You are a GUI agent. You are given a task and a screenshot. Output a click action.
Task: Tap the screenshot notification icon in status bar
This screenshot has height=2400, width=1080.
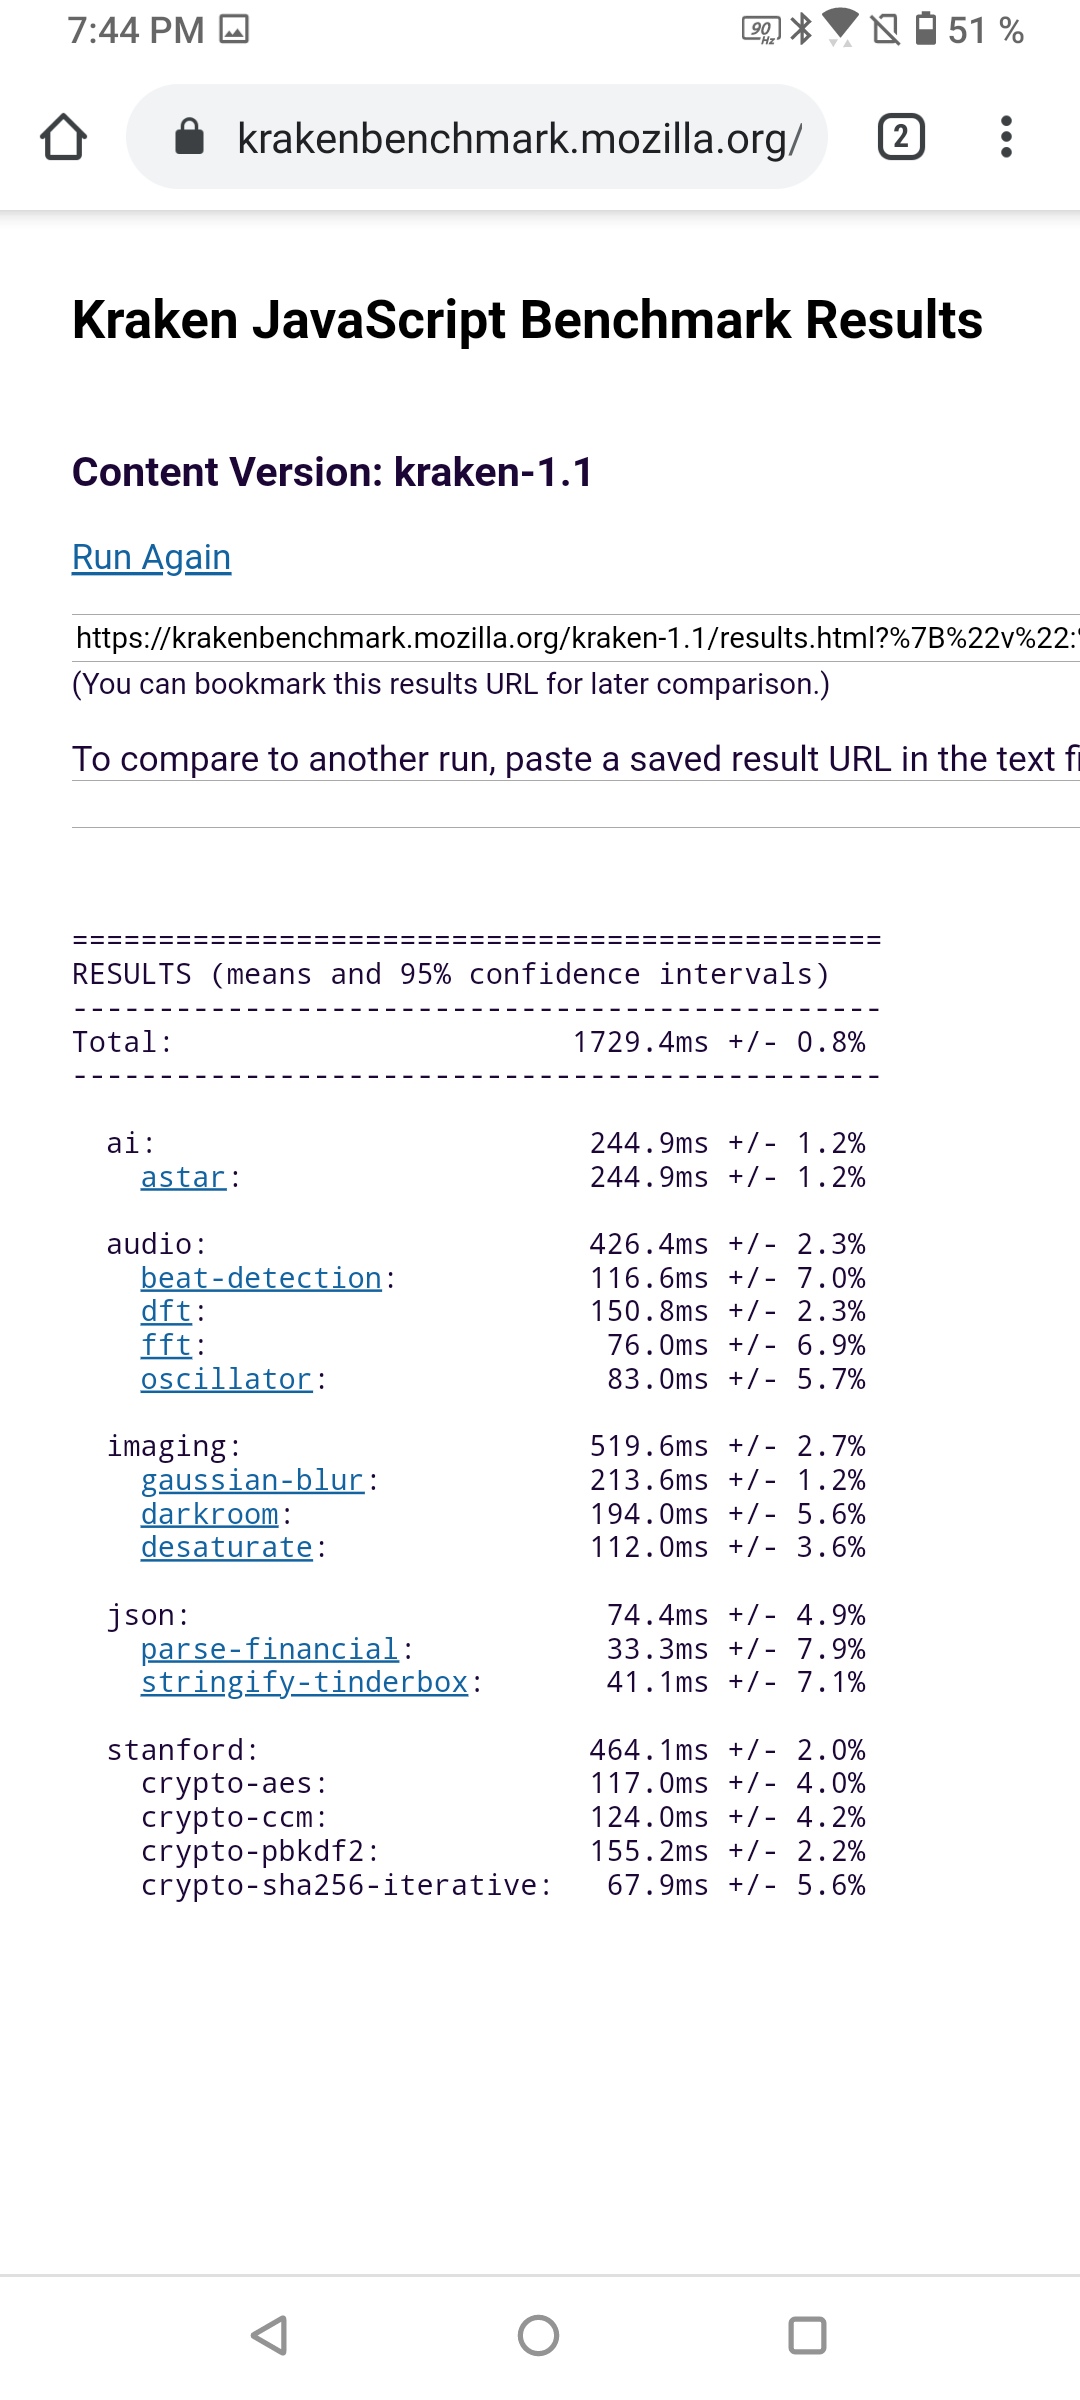click(234, 30)
